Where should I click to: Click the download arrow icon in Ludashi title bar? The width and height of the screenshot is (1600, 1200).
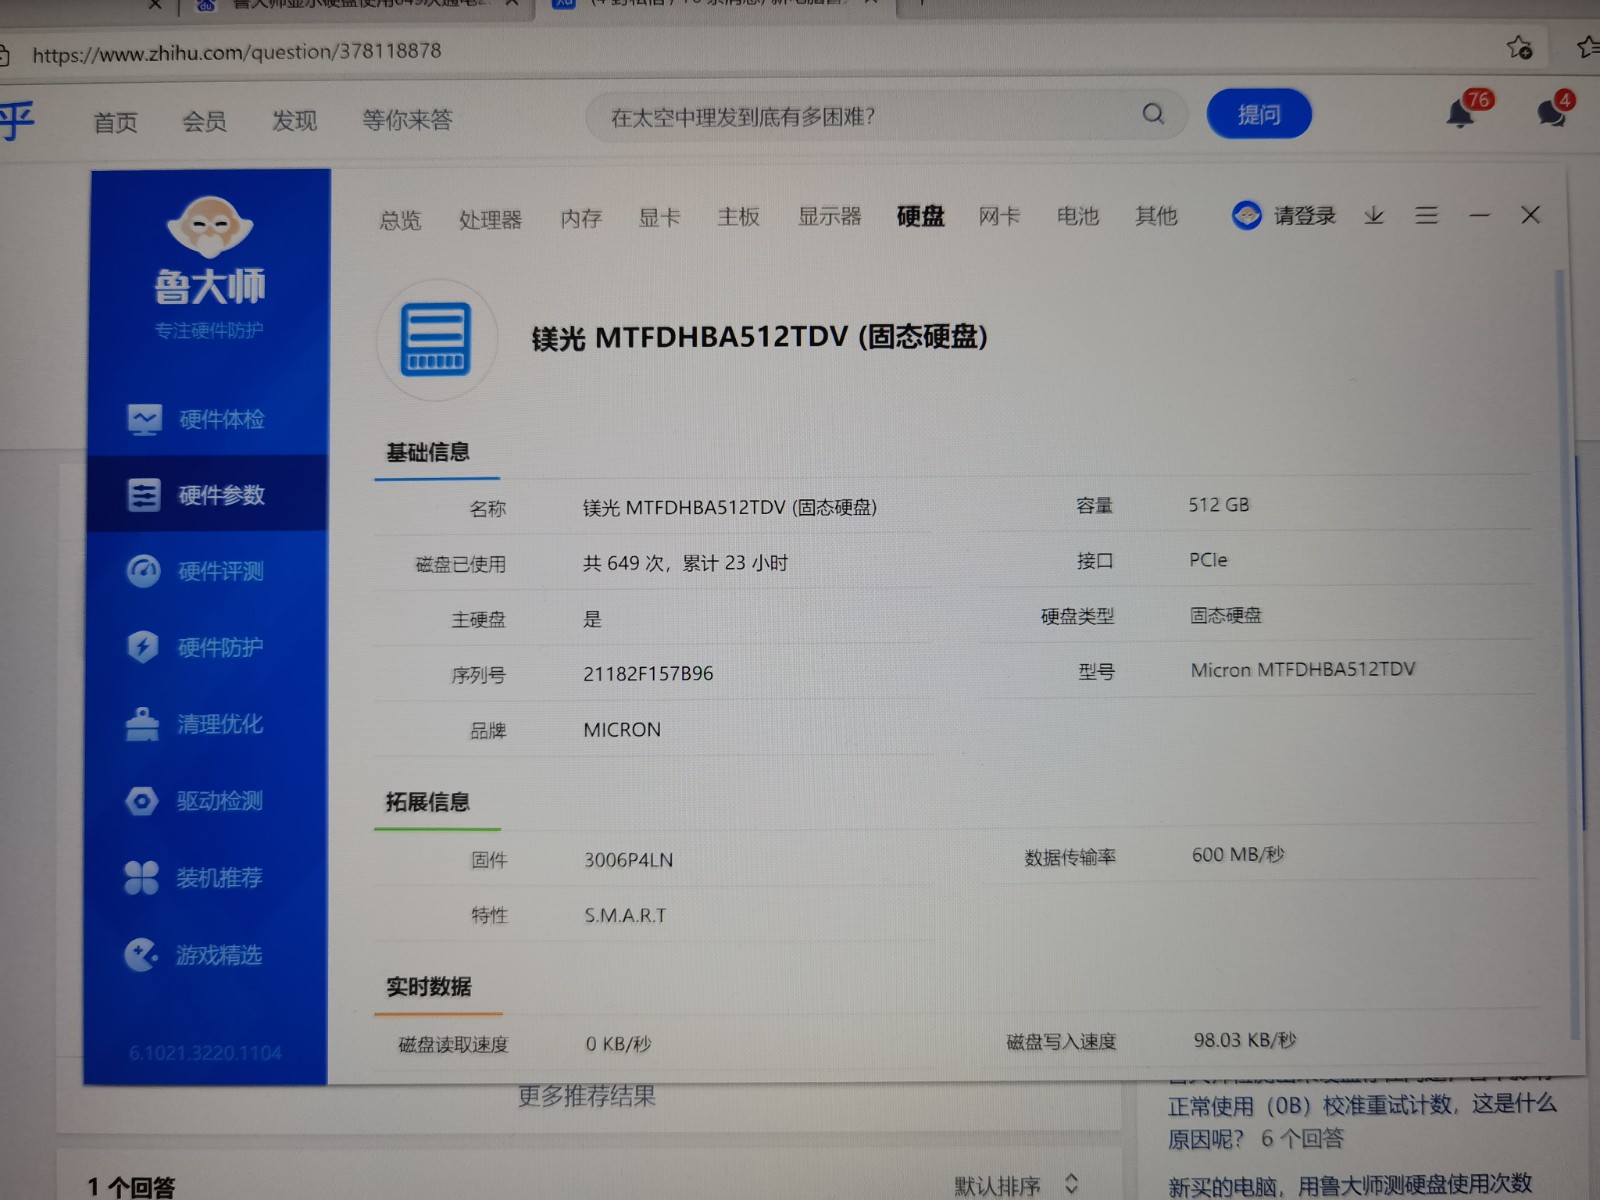[1374, 215]
